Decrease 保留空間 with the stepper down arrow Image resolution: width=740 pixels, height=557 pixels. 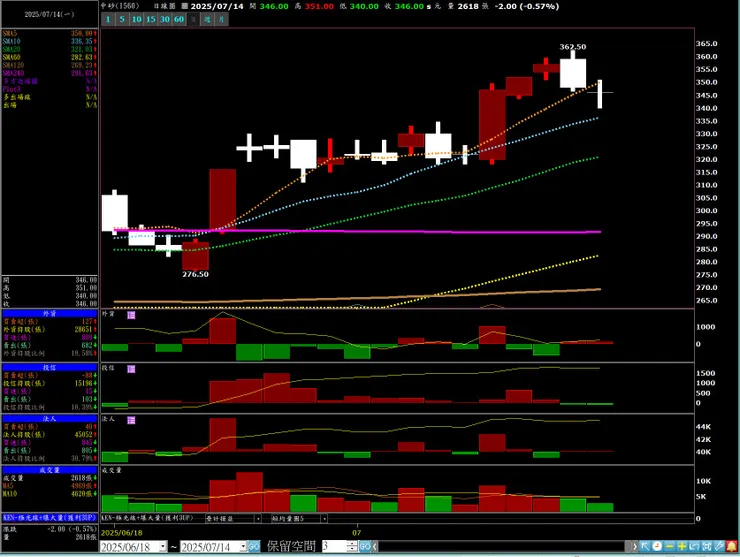[353, 549]
